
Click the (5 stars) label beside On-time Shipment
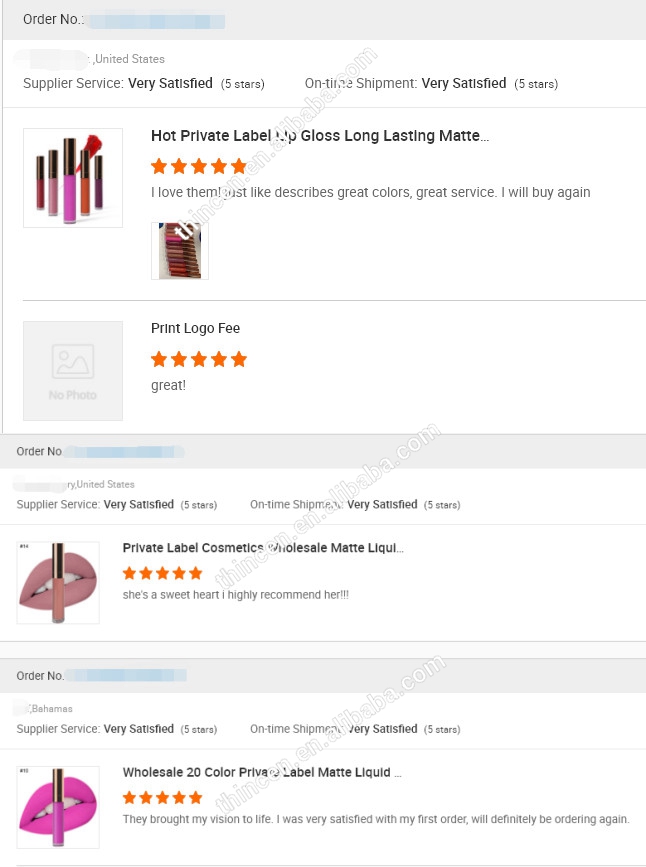[x=536, y=84]
